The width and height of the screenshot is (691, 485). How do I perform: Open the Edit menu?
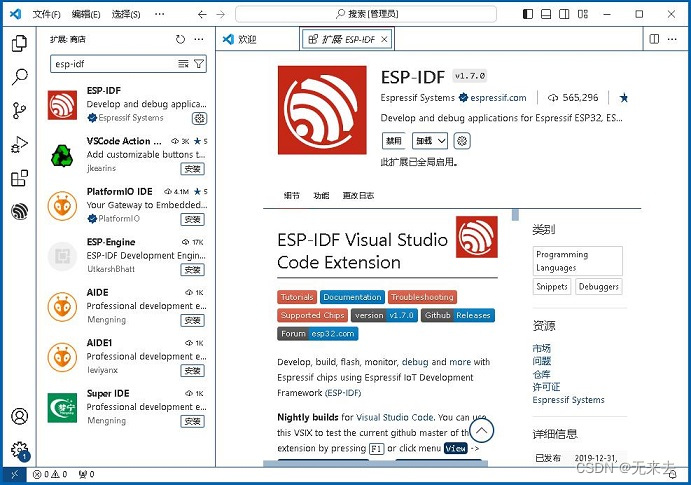[x=86, y=15]
